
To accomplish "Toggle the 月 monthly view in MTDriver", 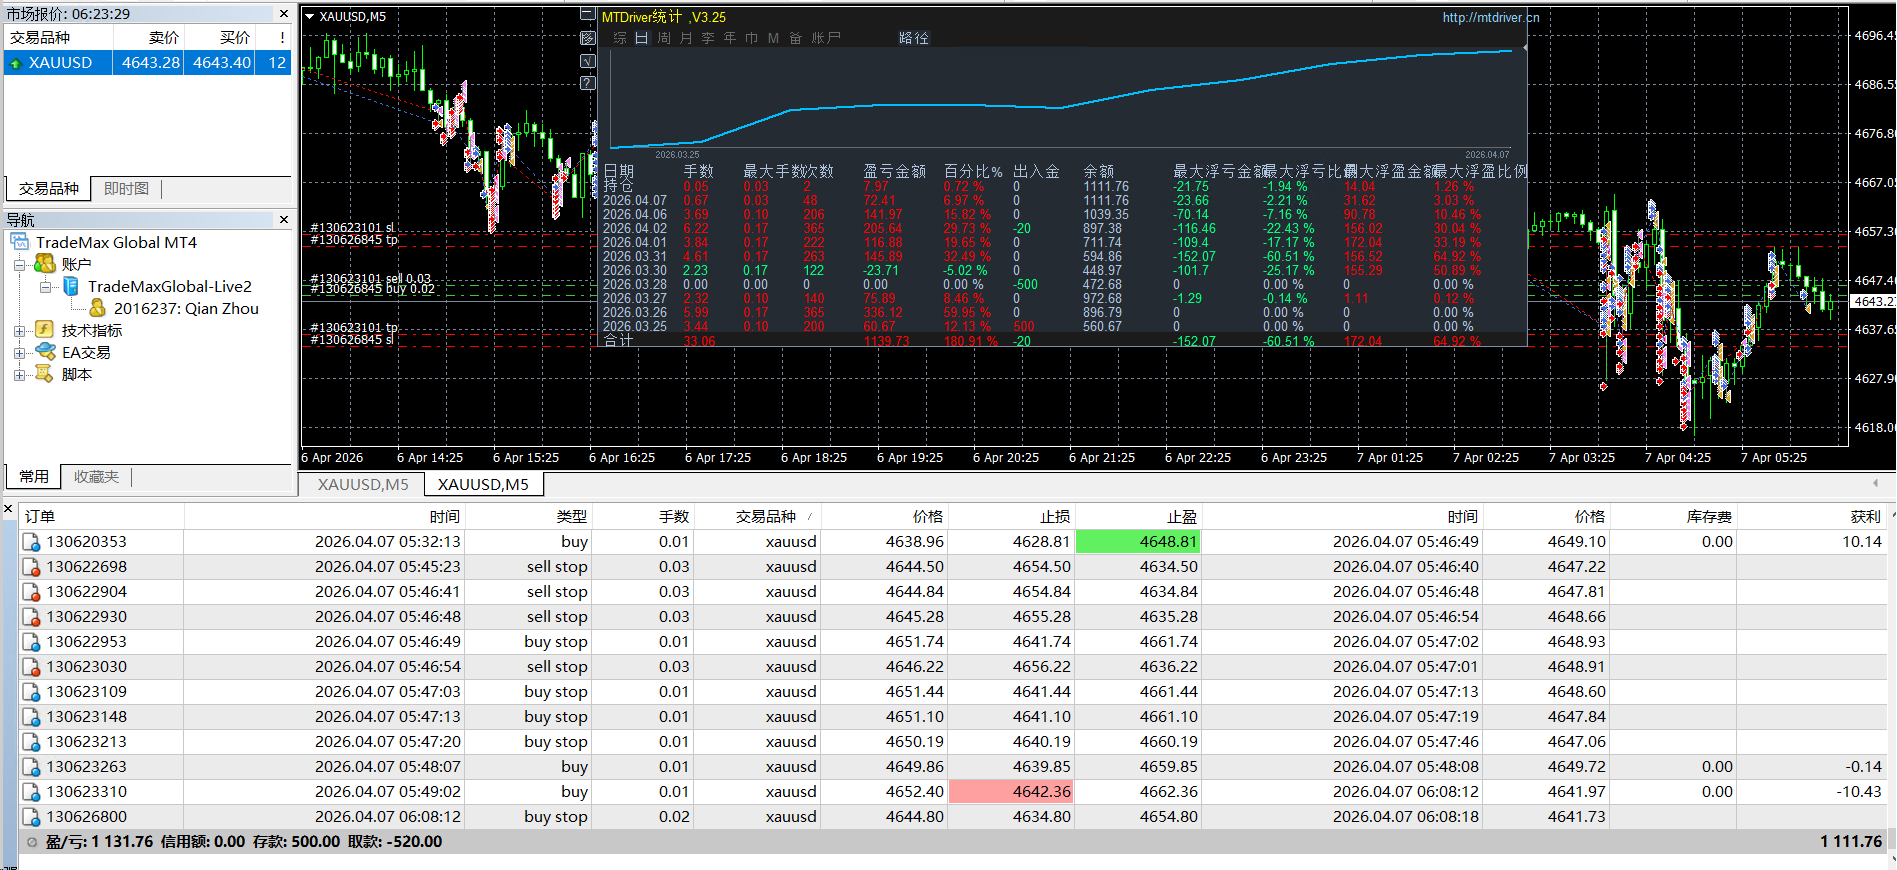I will point(686,38).
